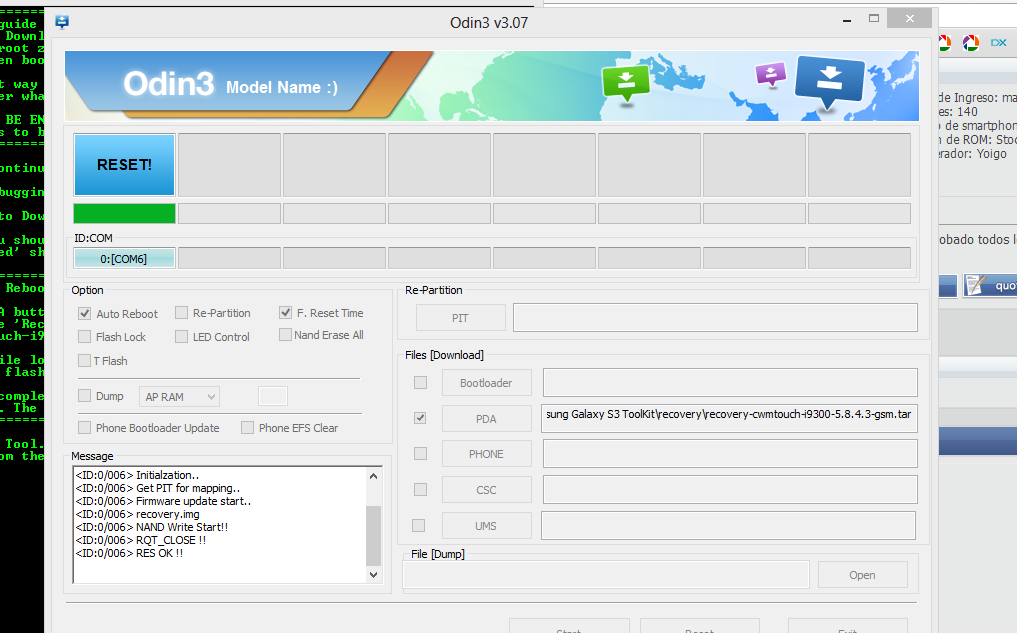Viewport: 1017px width, 633px height.
Task: Enable the T Flash checkbox
Action: pos(84,361)
